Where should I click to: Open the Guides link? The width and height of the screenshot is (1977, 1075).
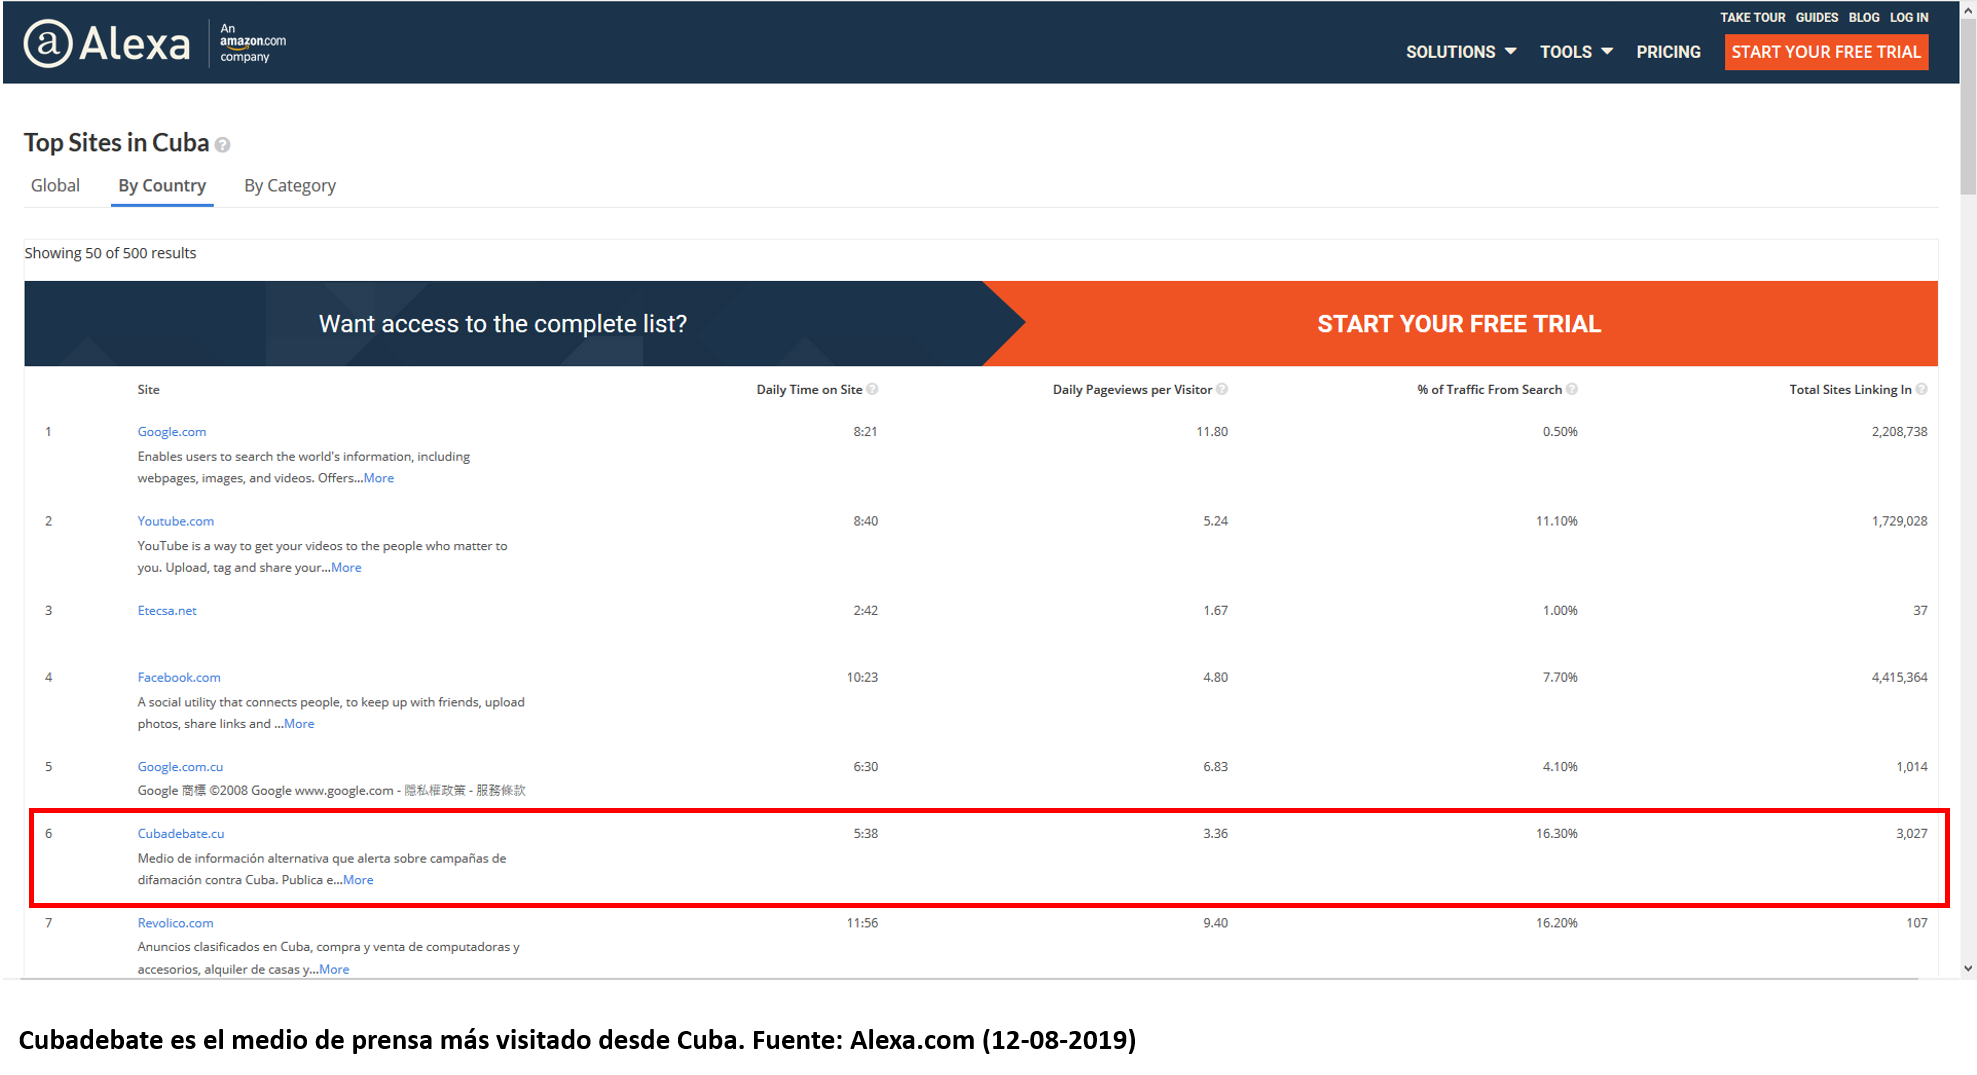pos(1816,18)
